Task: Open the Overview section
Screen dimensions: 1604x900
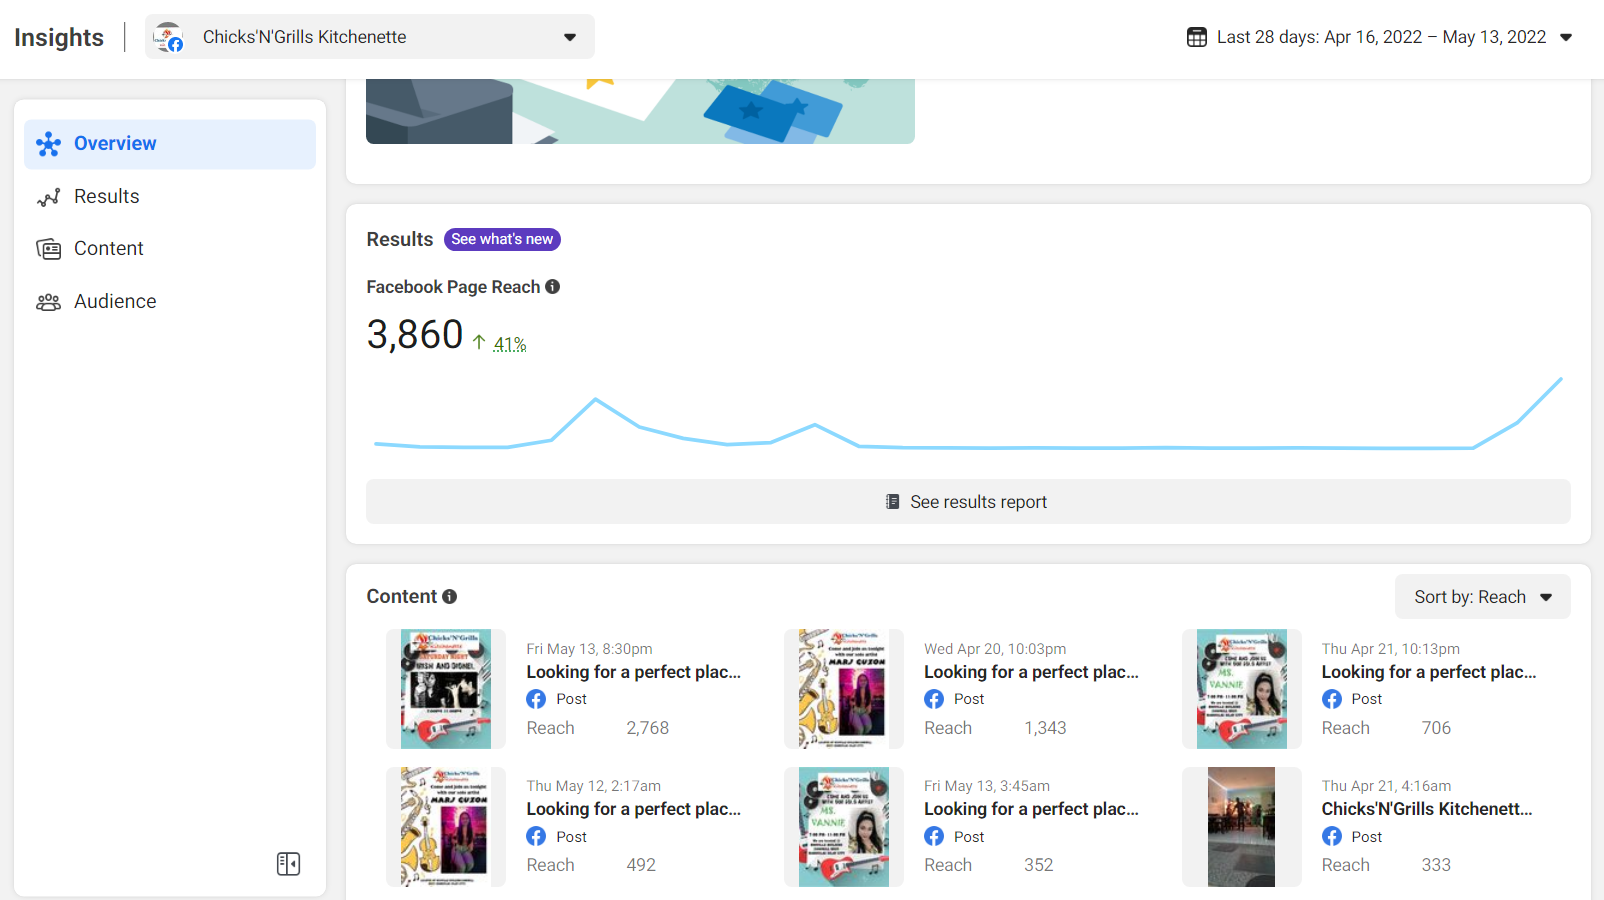Action: (170, 144)
